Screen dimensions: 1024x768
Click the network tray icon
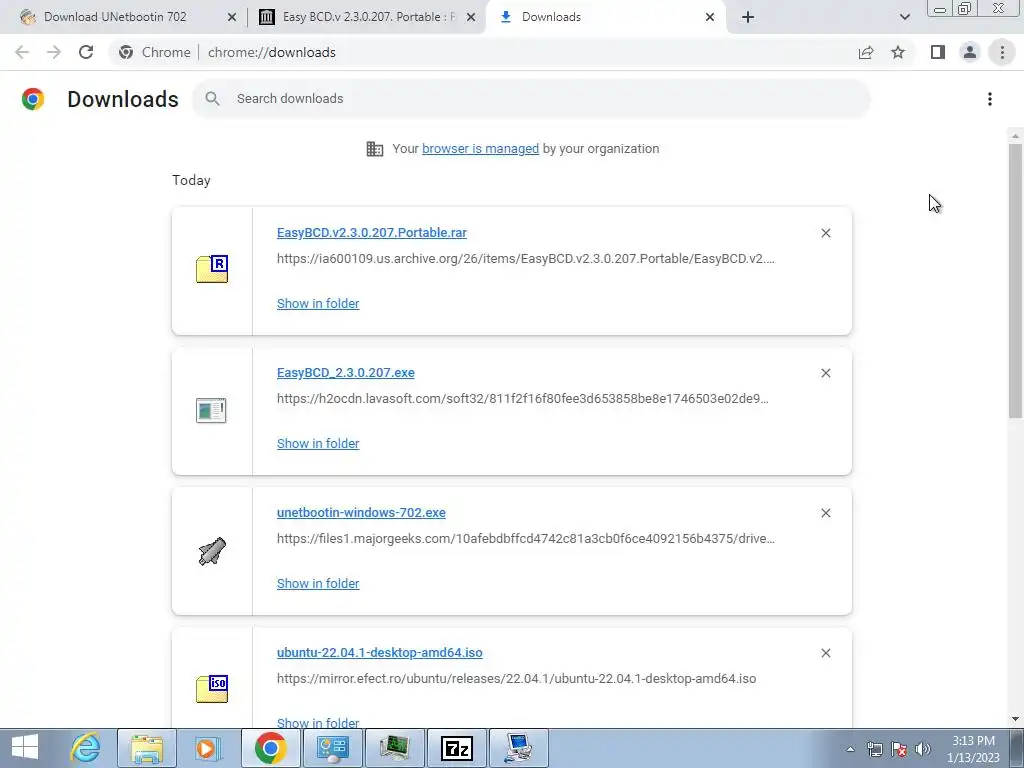(874, 748)
